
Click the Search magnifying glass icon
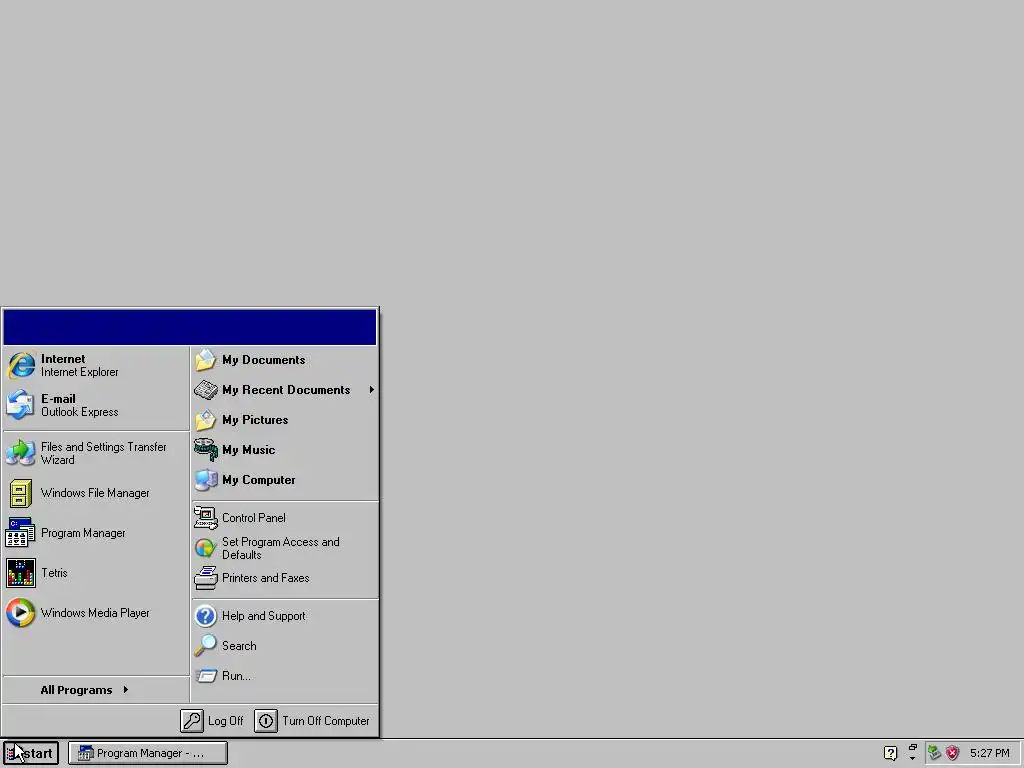pyautogui.click(x=206, y=646)
